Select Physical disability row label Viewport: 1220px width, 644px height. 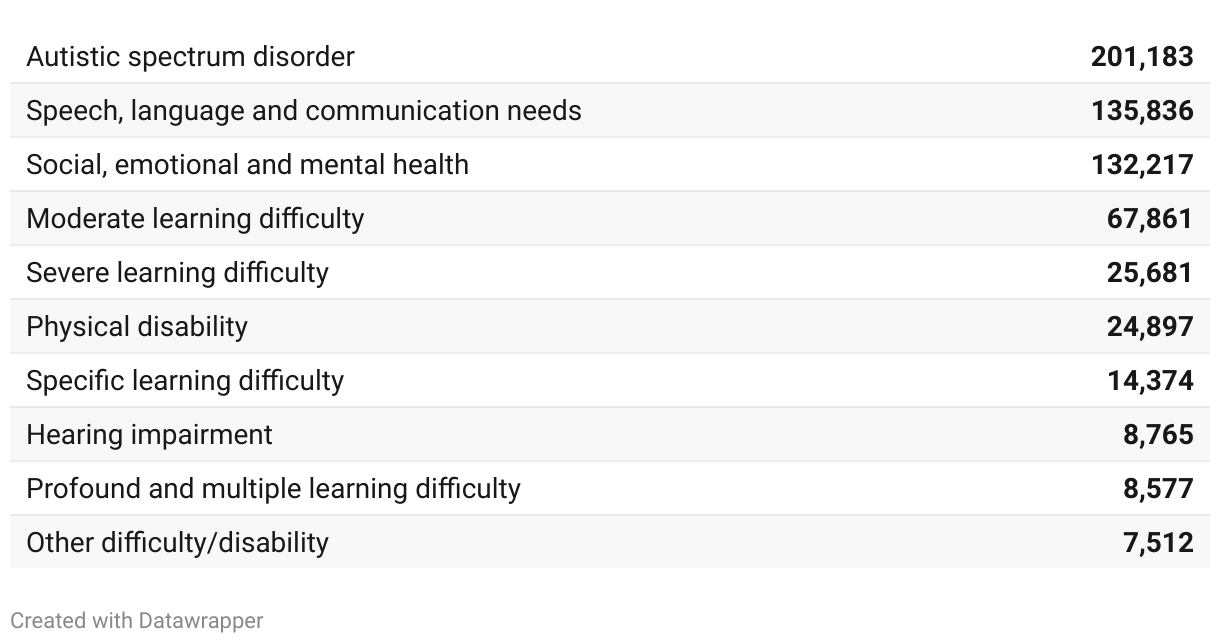click(137, 327)
